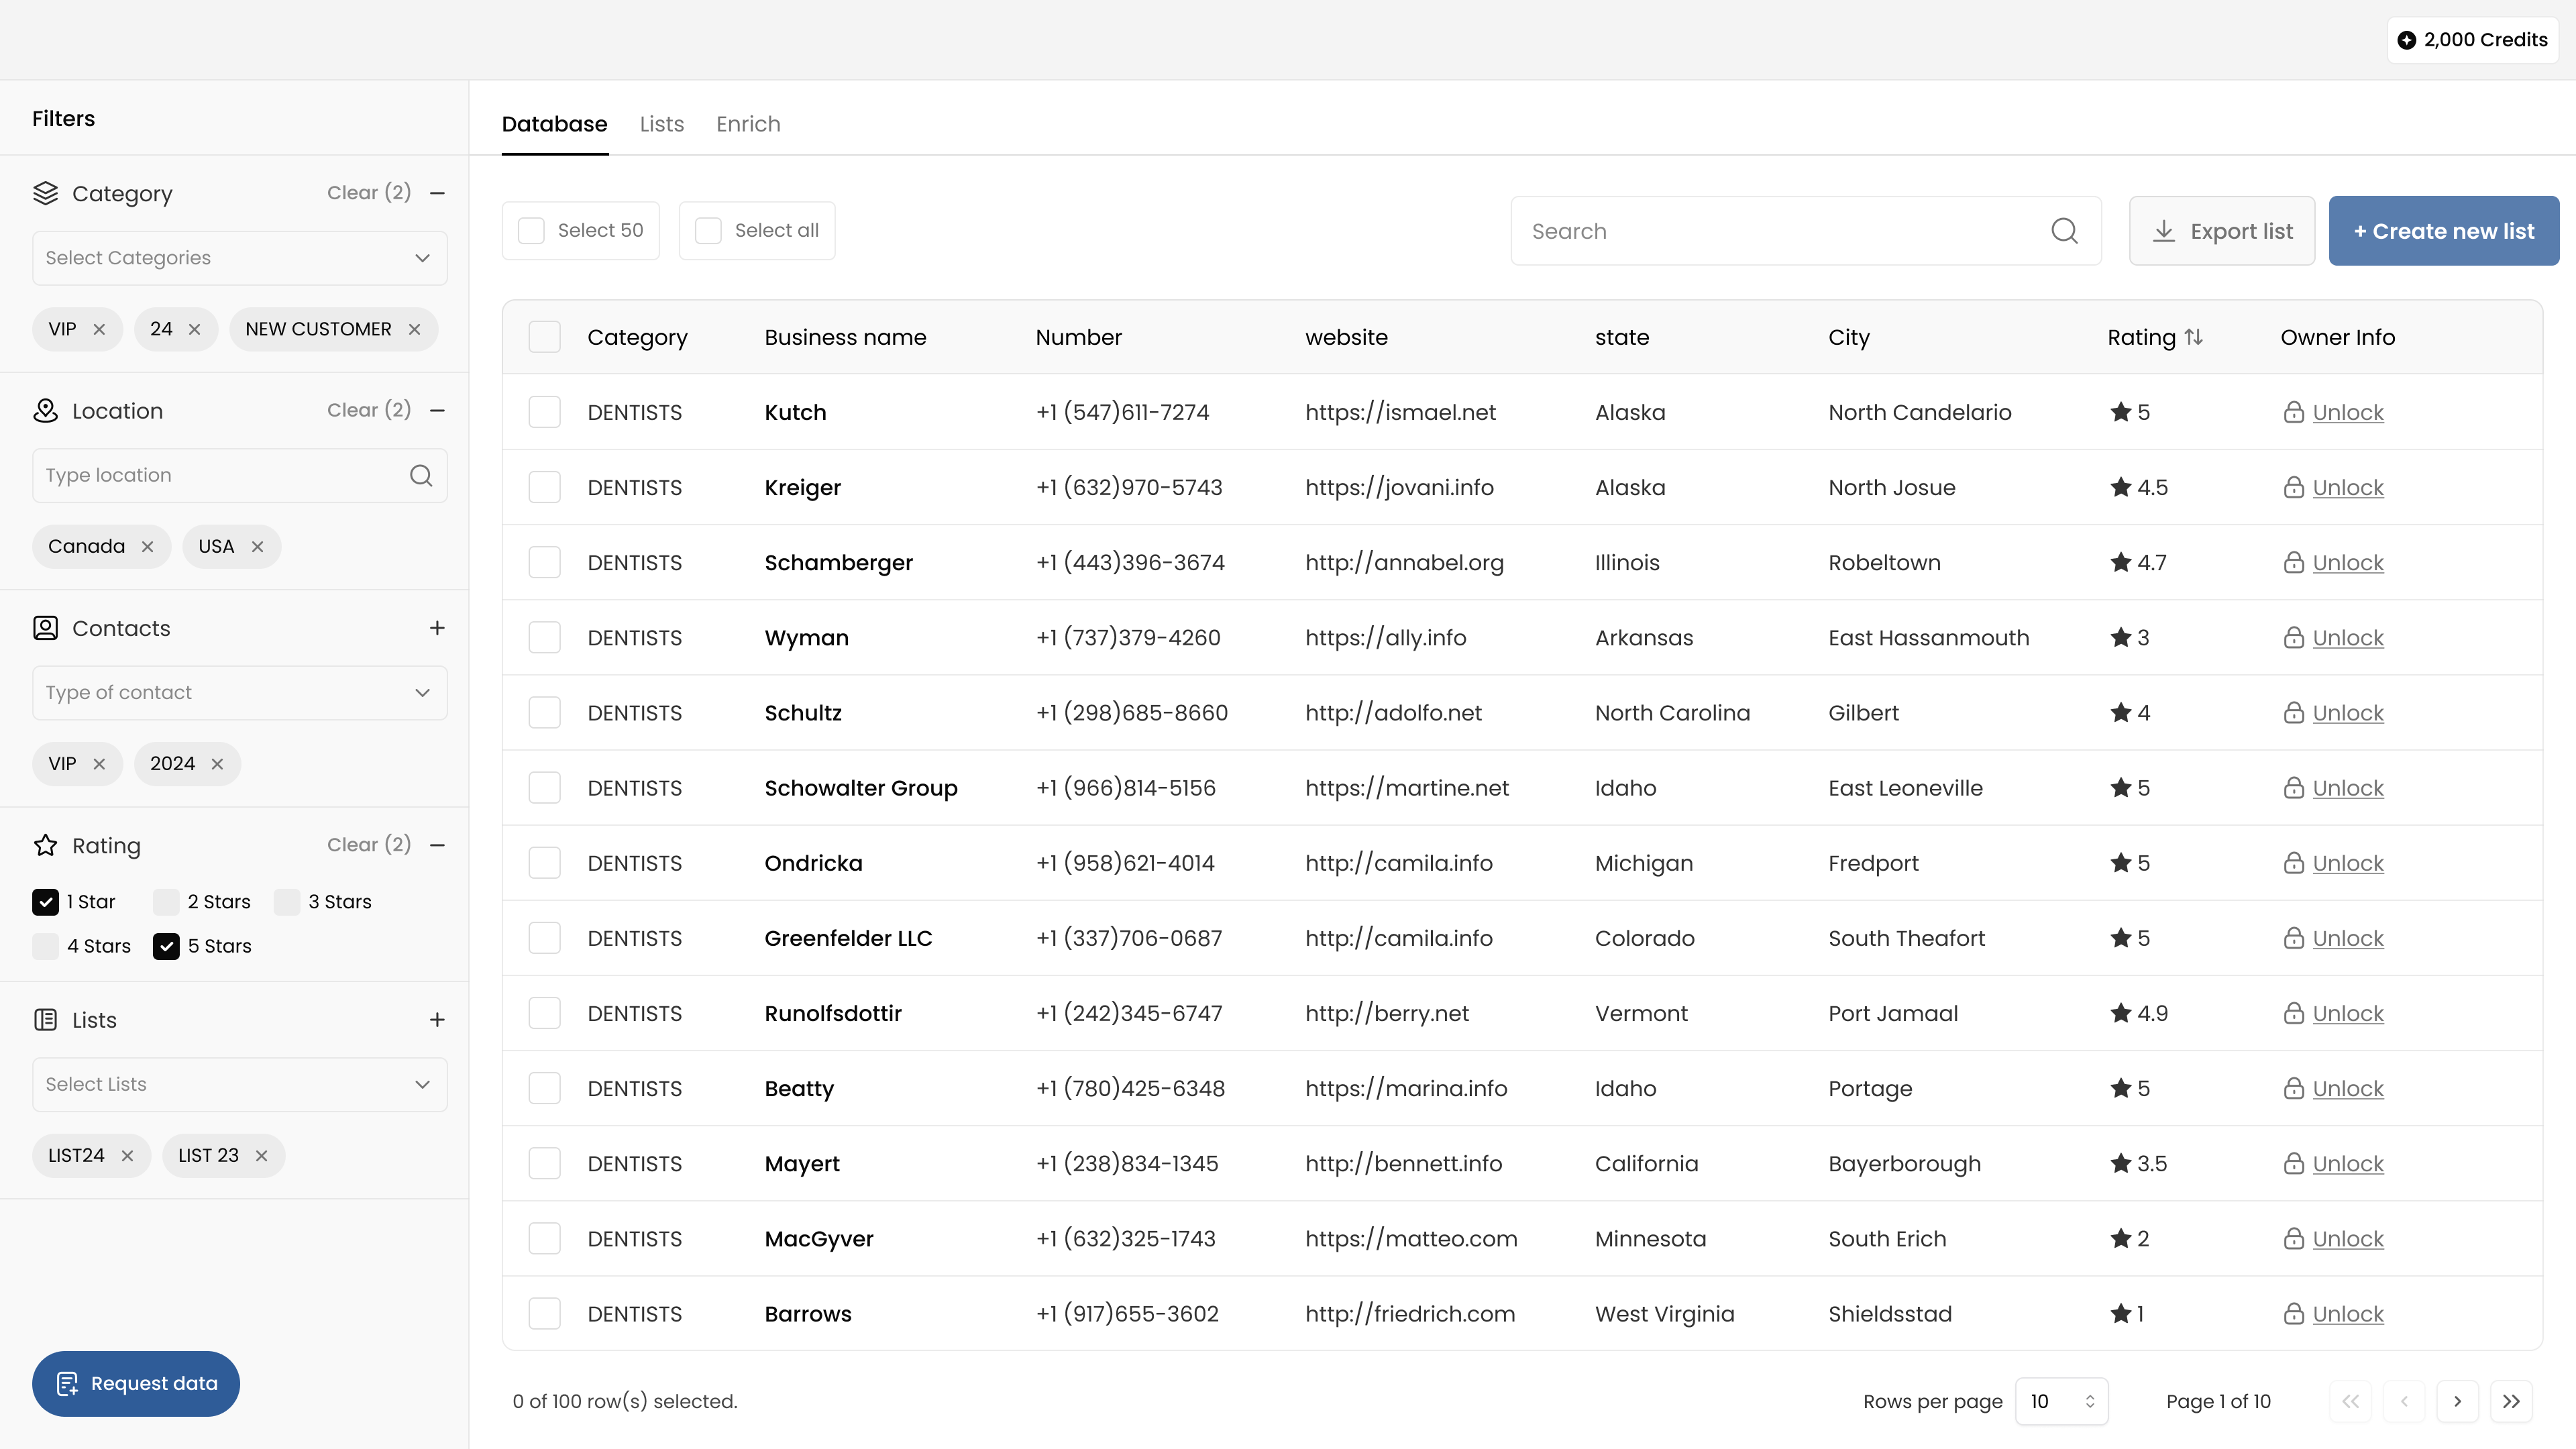Unlock owner info for Kutch
2576x1449 pixels.
2347,412
